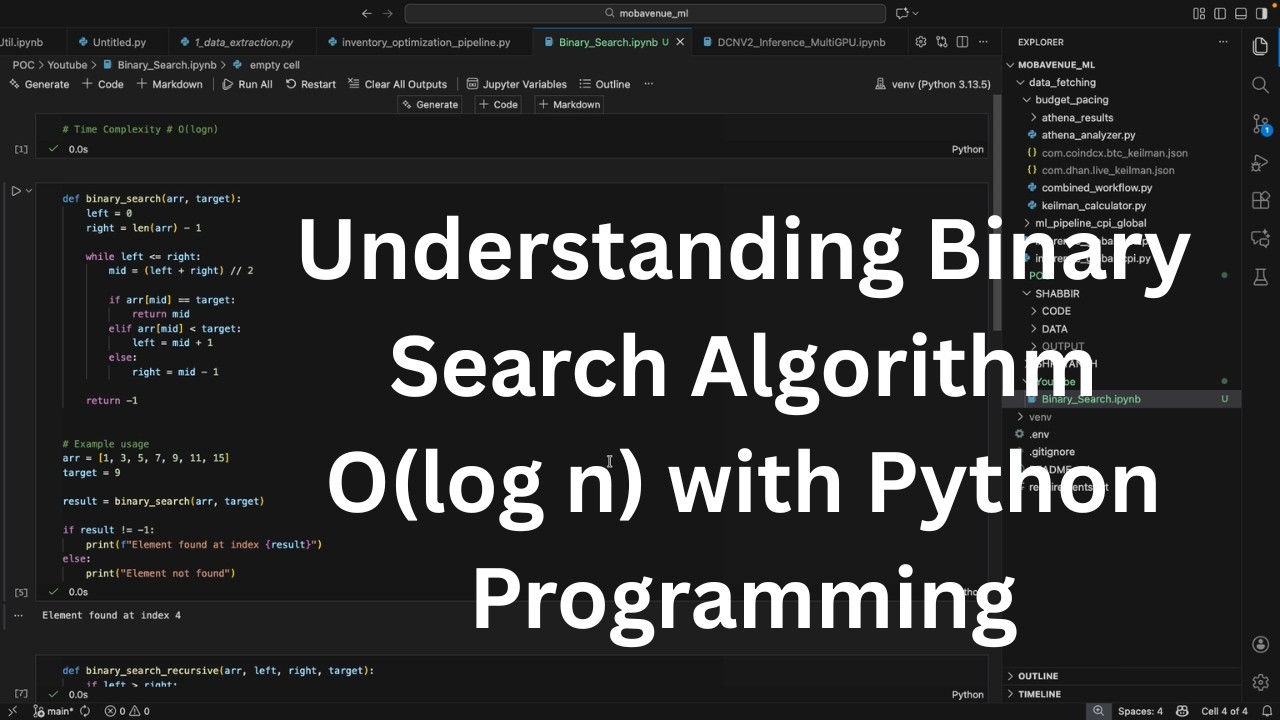Open the Run and Debug view
1280x720 pixels.
[1260, 162]
